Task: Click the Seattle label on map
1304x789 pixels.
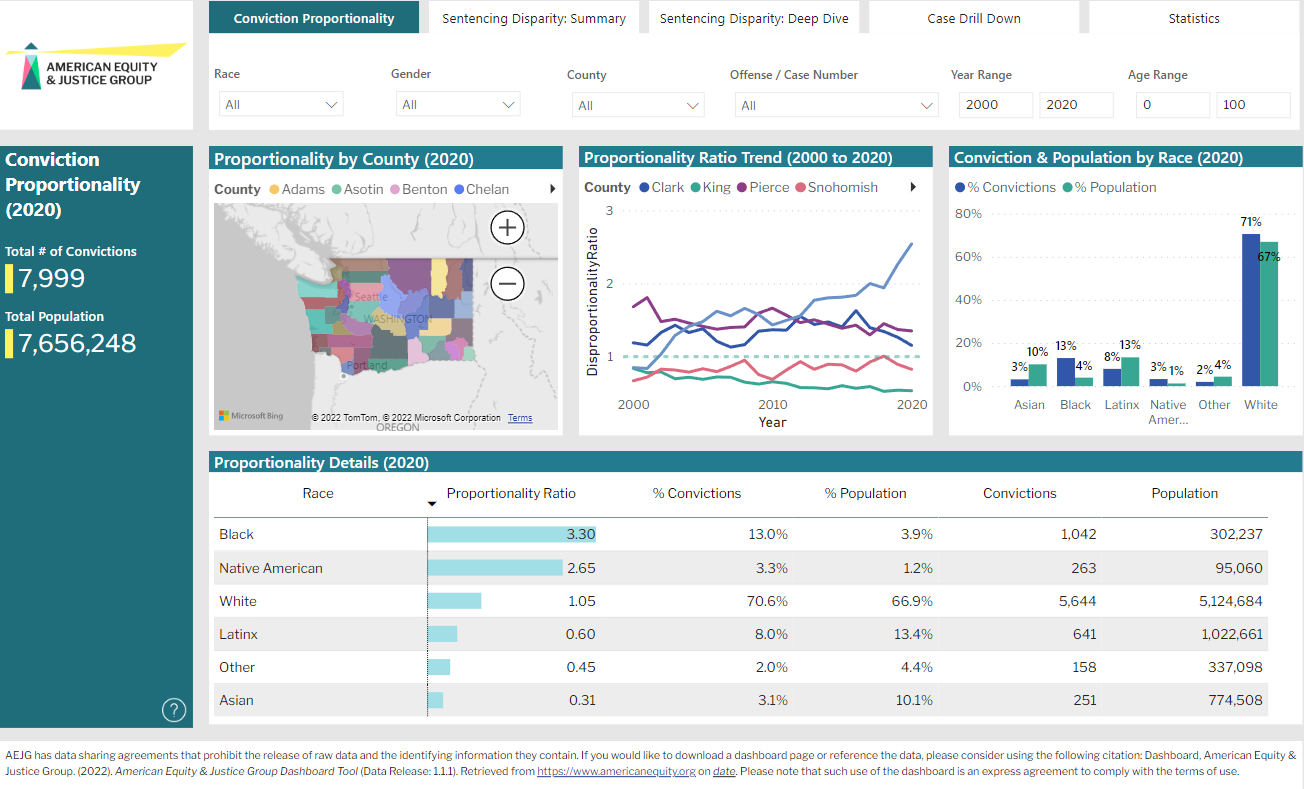Action: click(371, 297)
